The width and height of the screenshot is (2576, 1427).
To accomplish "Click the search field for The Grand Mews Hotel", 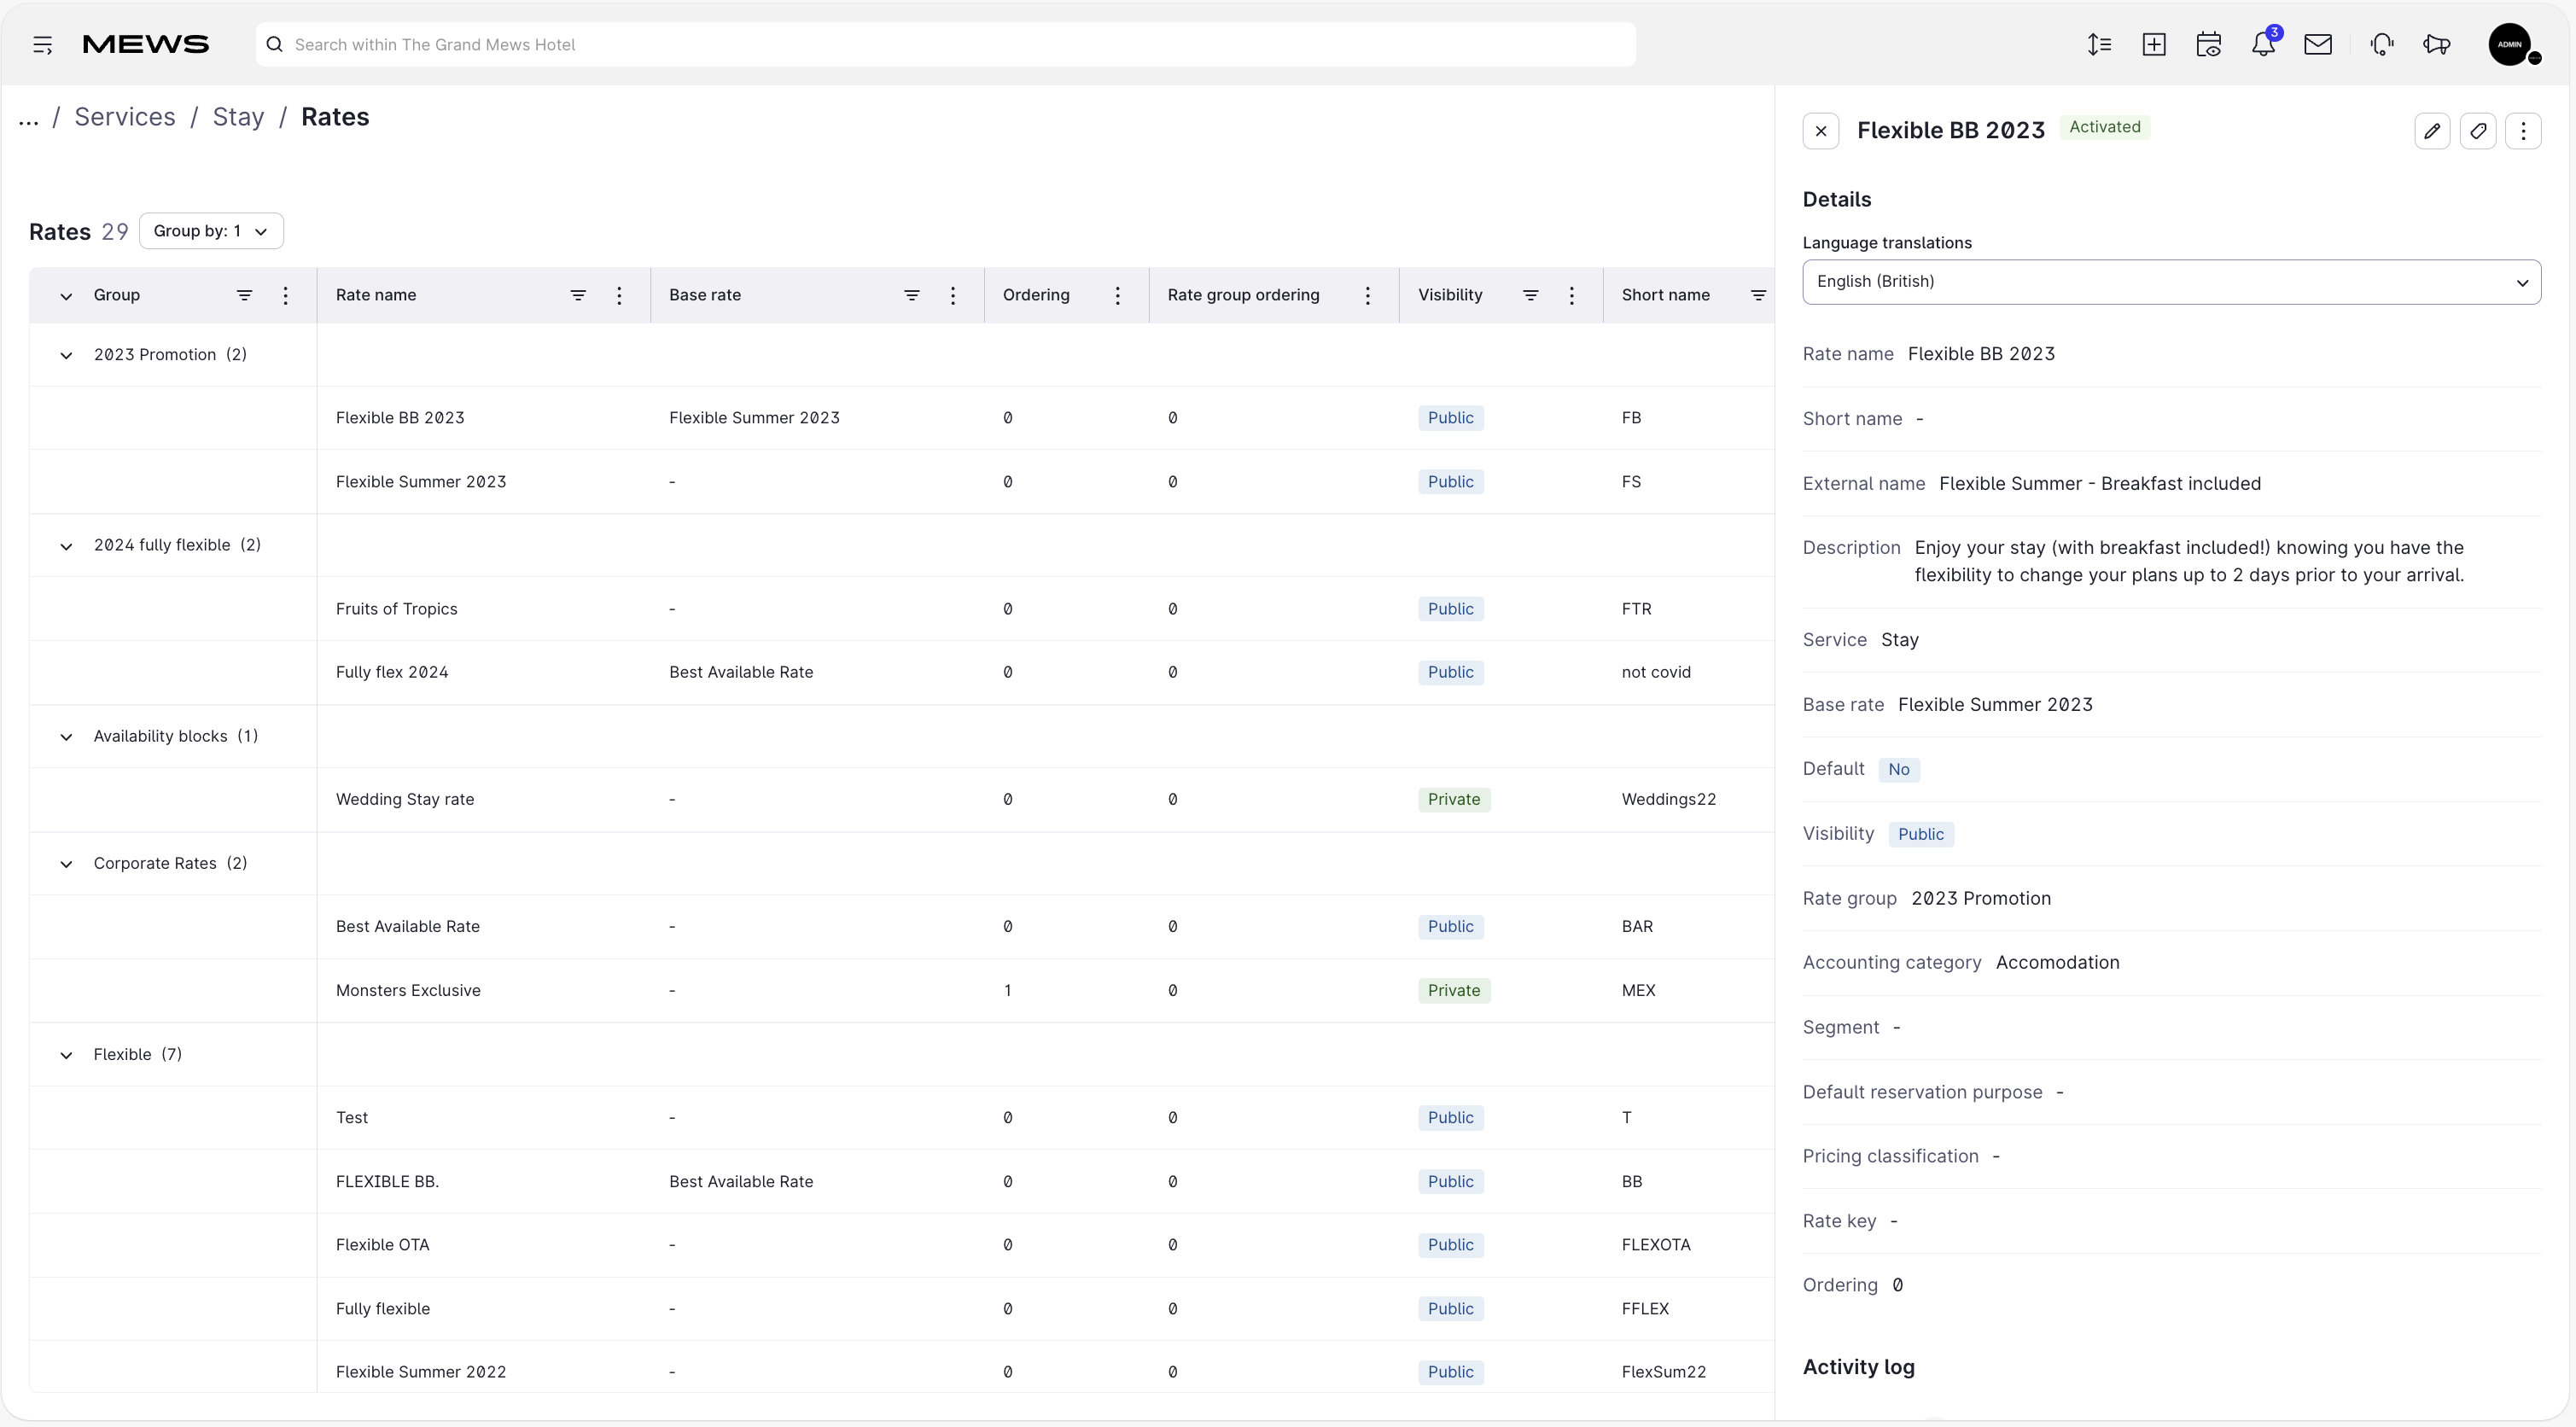I will point(946,45).
